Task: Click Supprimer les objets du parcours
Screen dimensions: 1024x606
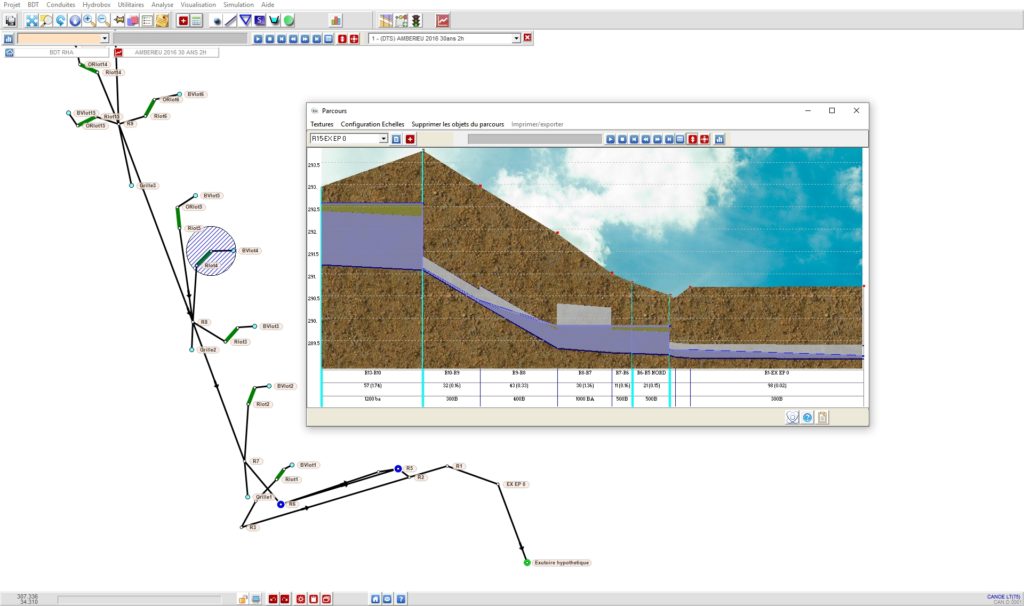Action: tap(457, 124)
